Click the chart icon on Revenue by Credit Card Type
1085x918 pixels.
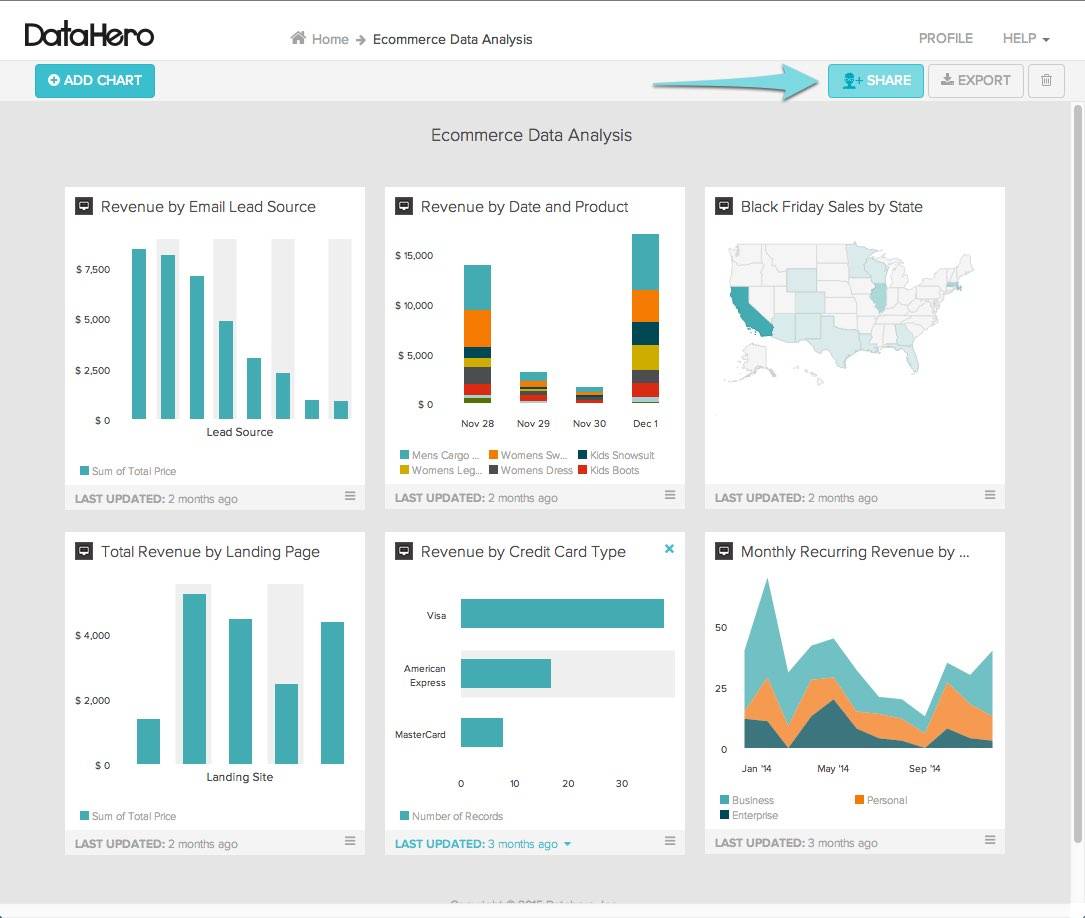(x=403, y=551)
